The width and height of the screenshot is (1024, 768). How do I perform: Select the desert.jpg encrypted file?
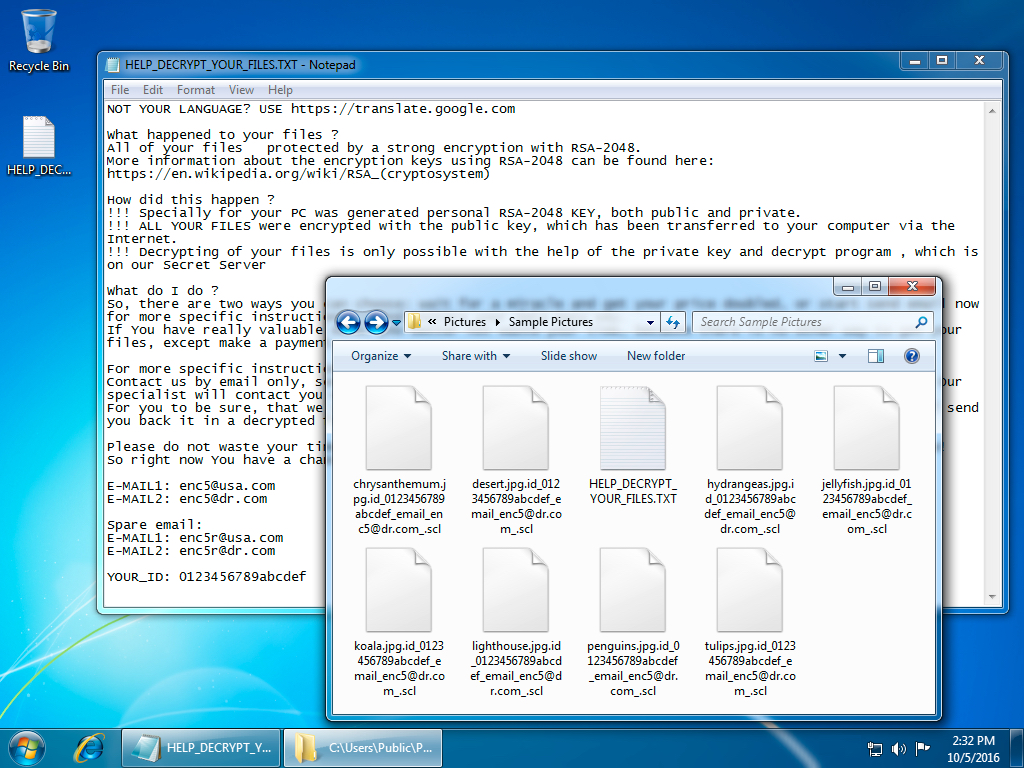(x=516, y=460)
